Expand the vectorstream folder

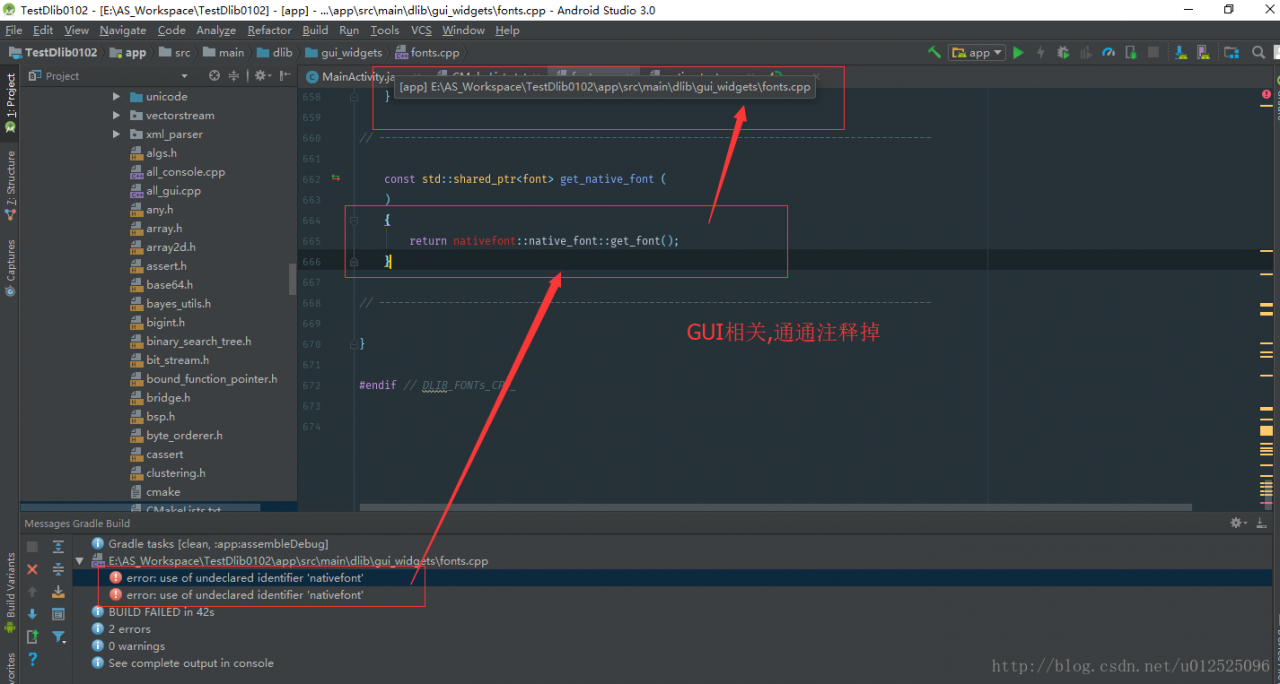pos(117,116)
